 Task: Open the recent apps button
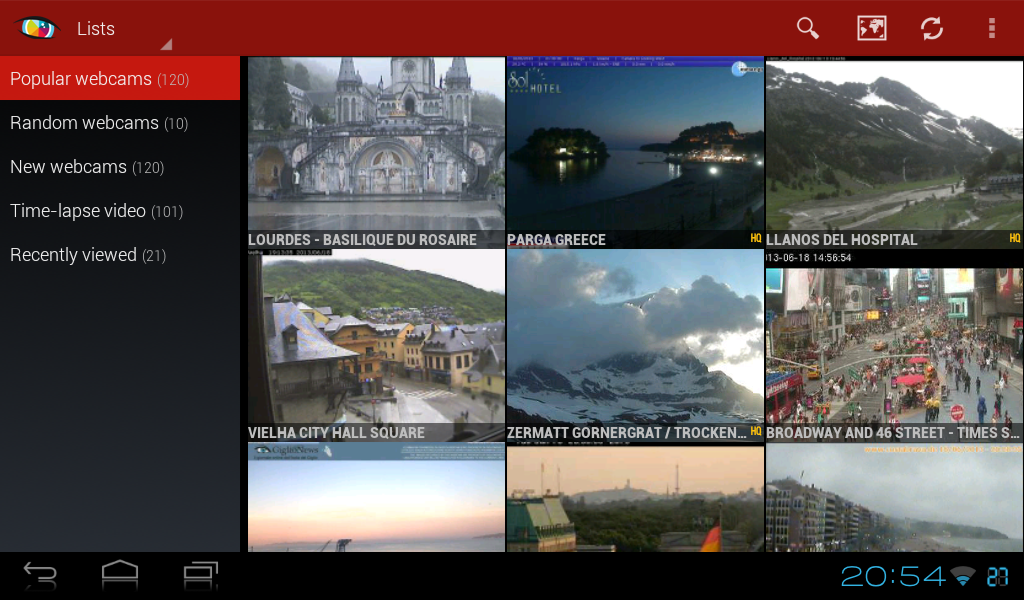200,576
